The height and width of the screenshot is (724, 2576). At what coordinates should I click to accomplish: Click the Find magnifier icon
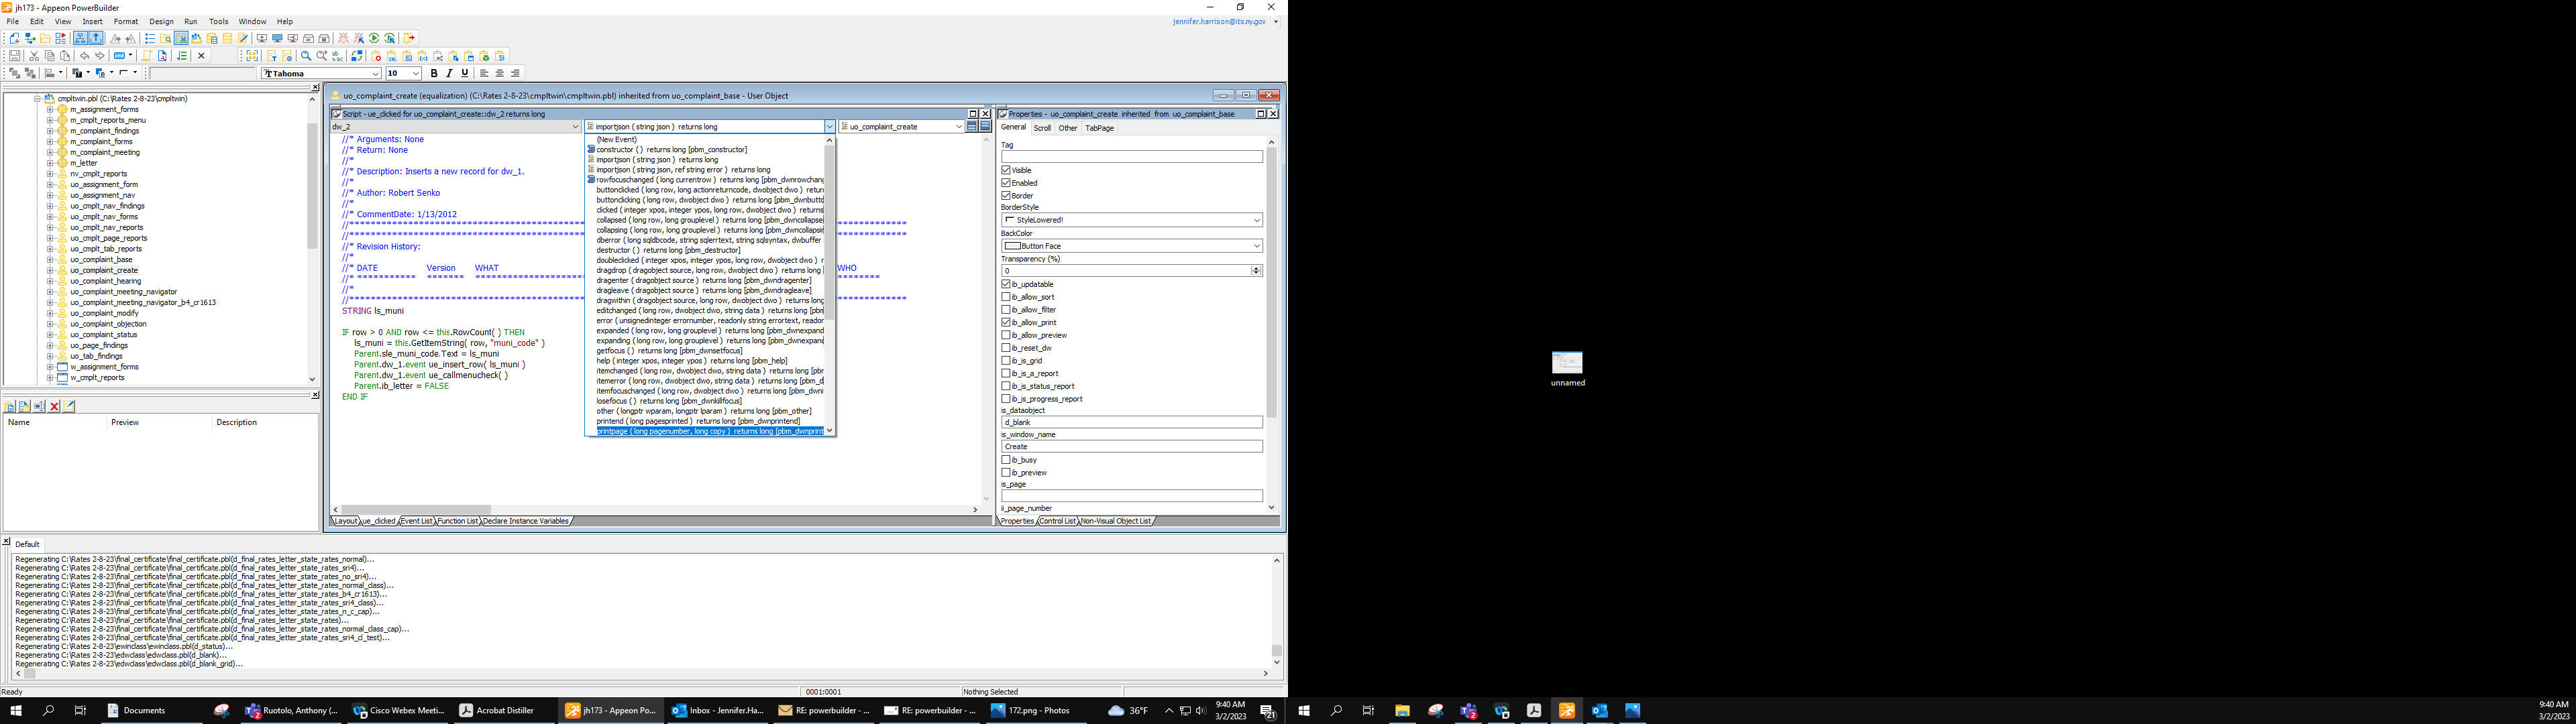tap(306, 56)
